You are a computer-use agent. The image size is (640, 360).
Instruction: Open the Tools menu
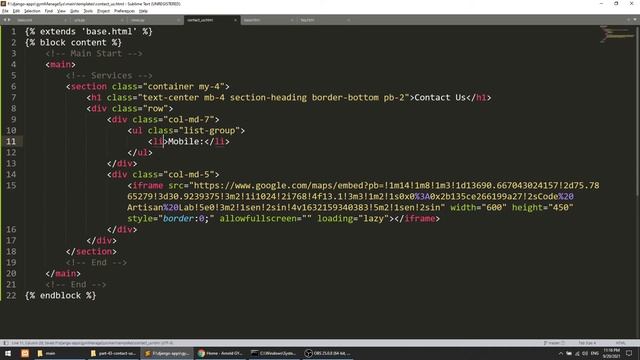pyautogui.click(x=88, y=11)
